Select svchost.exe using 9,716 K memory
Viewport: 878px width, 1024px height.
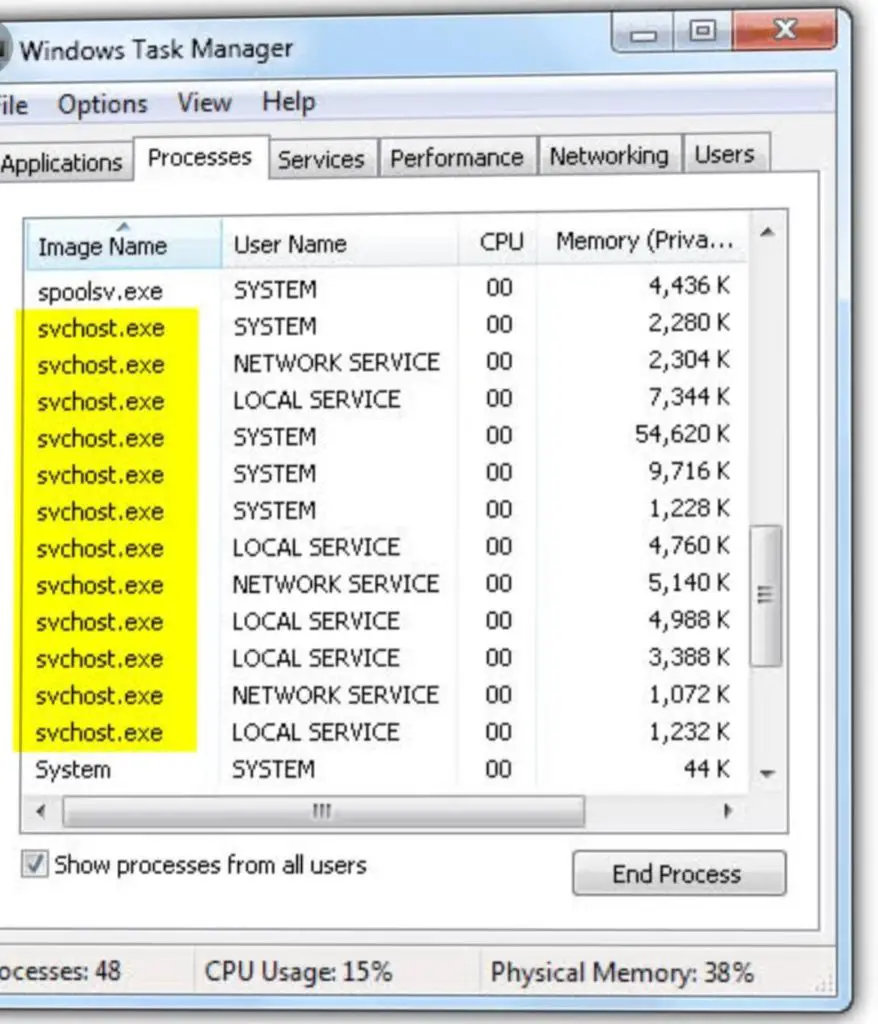385,473
